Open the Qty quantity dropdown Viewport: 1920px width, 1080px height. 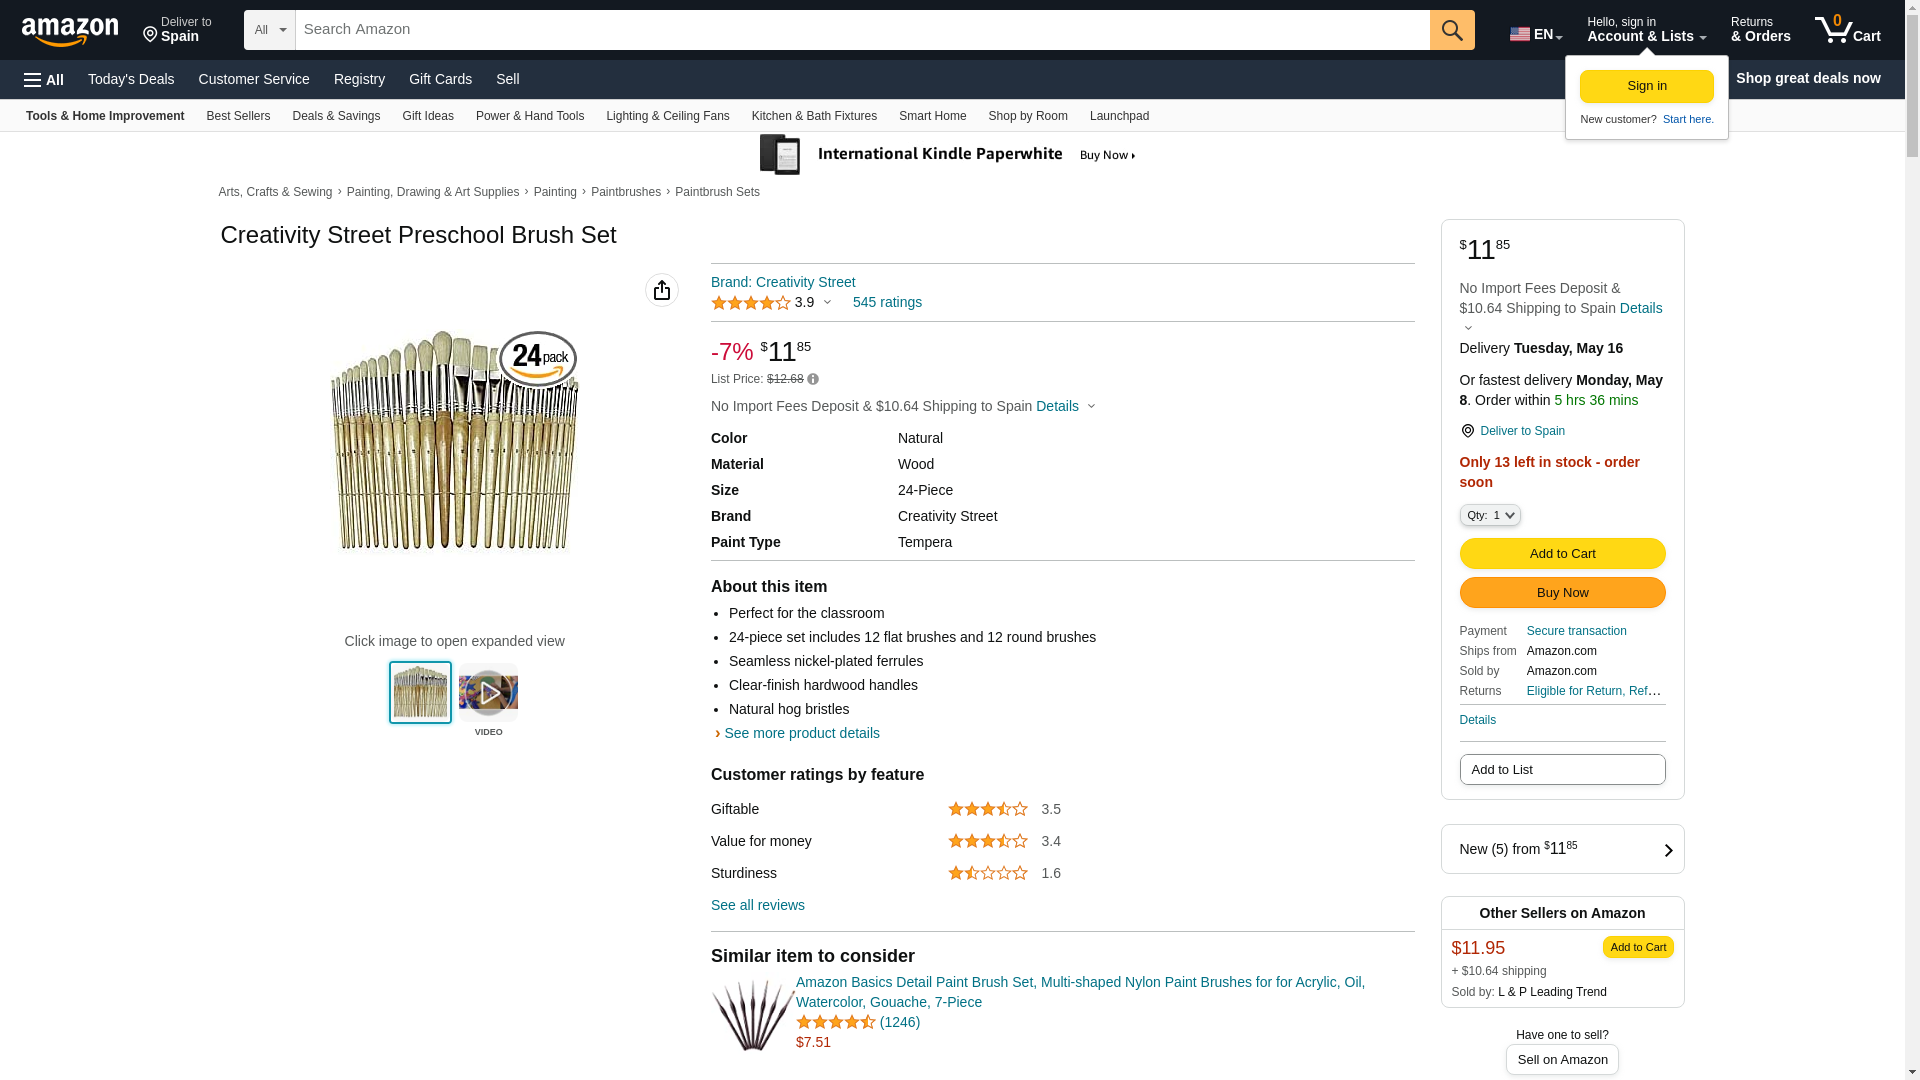pos(1490,515)
